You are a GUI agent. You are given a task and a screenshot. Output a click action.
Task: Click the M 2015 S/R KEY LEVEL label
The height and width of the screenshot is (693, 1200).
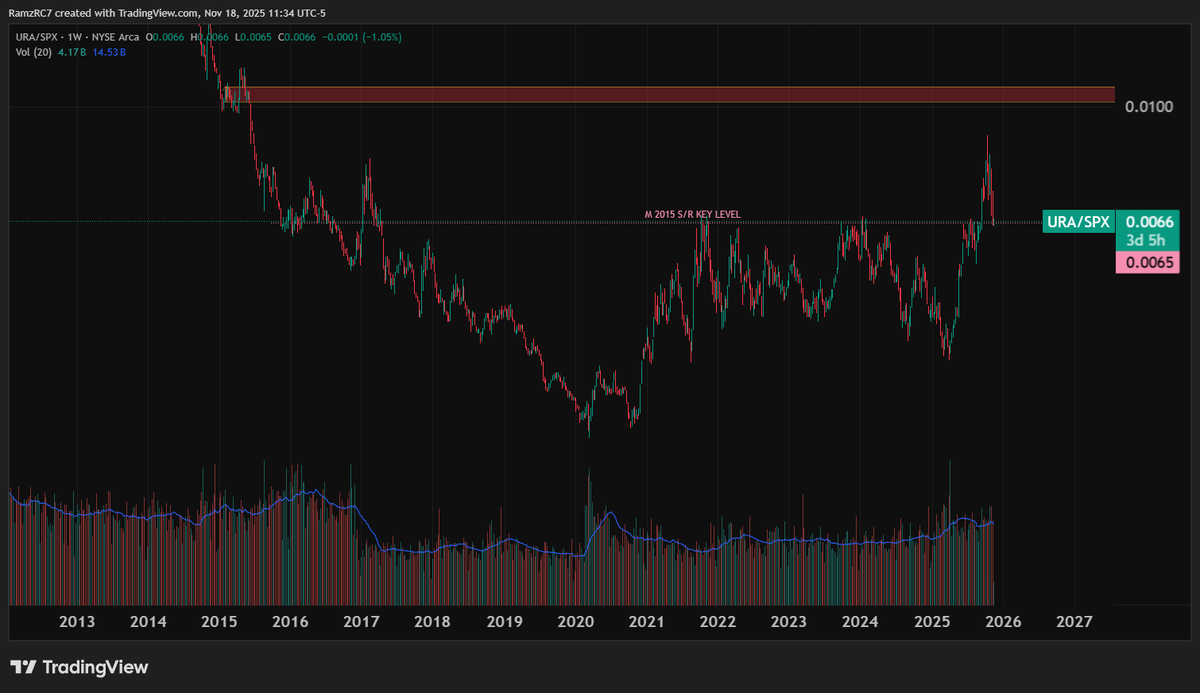click(x=692, y=215)
